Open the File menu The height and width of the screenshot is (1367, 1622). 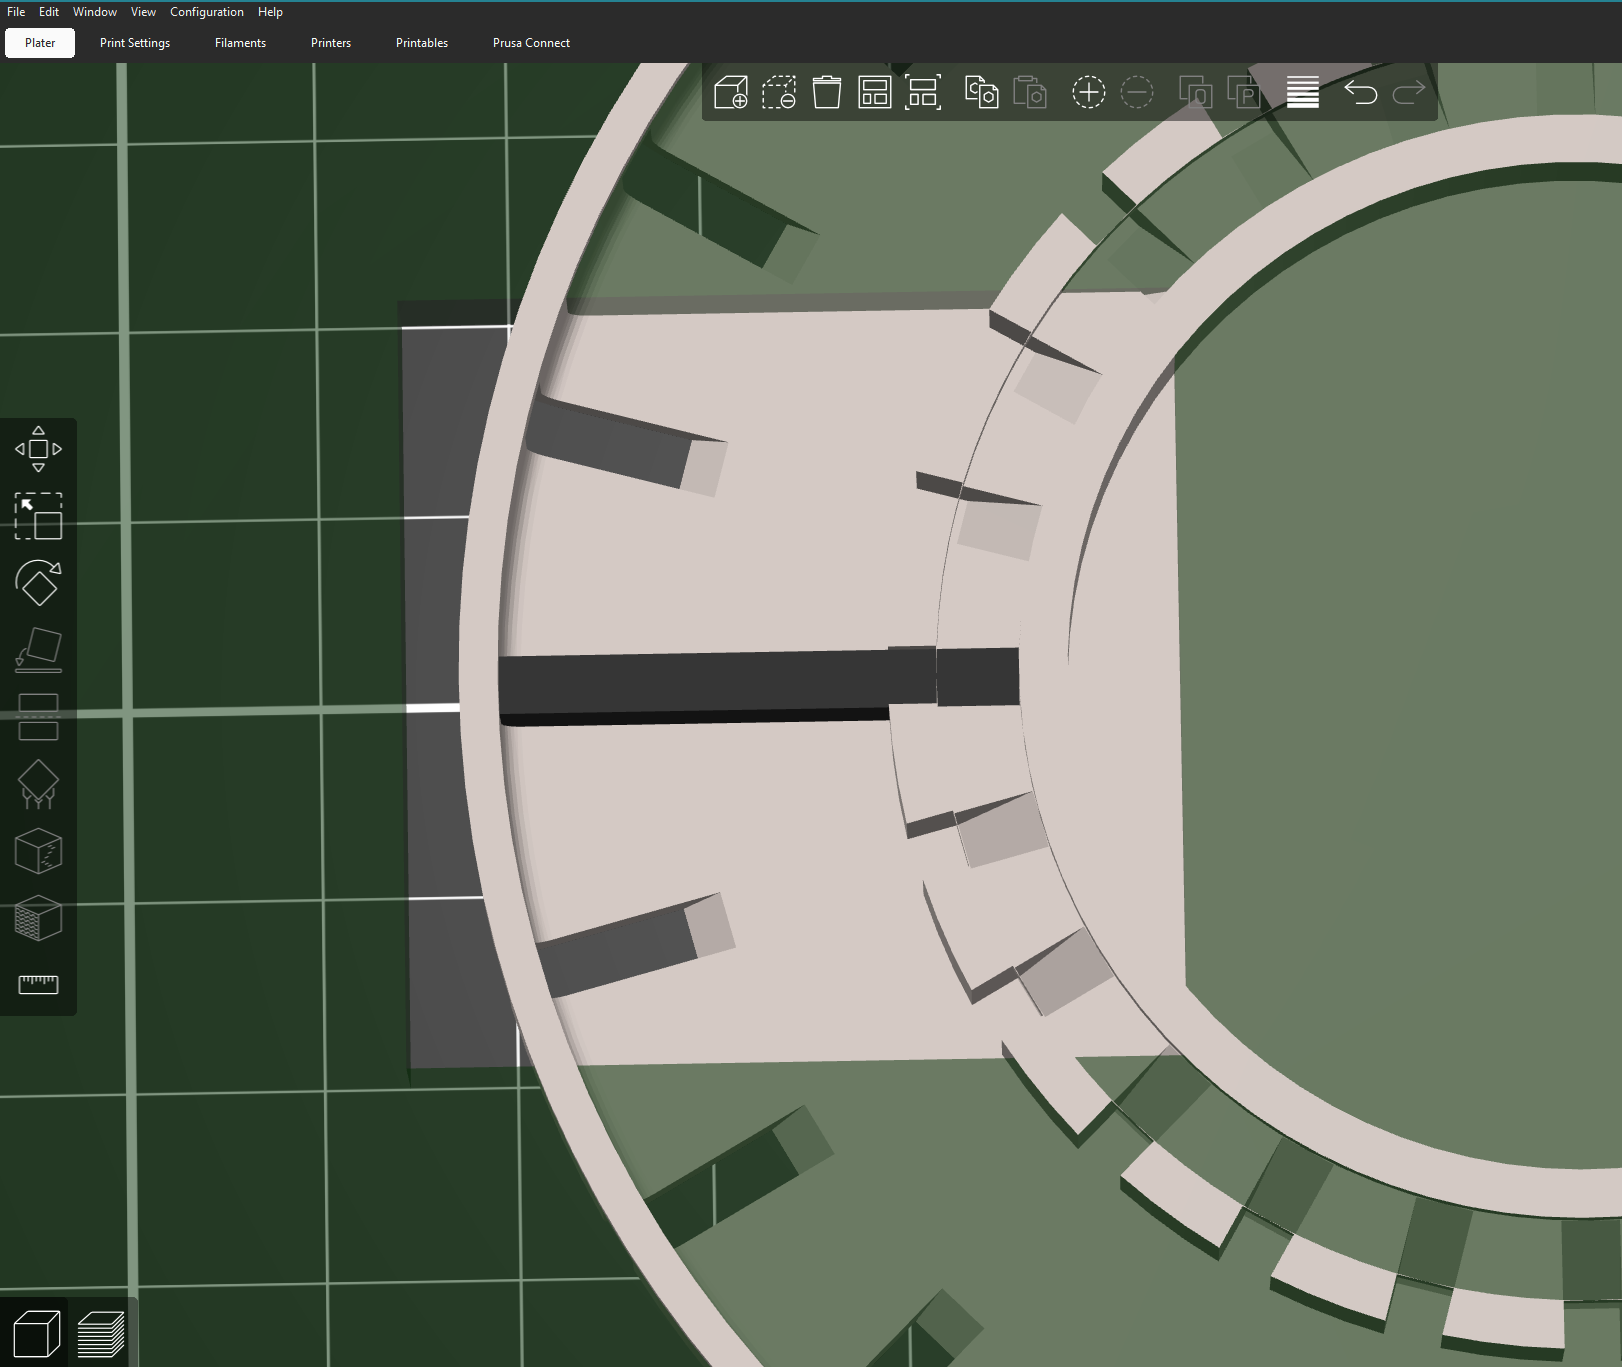[x=16, y=12]
